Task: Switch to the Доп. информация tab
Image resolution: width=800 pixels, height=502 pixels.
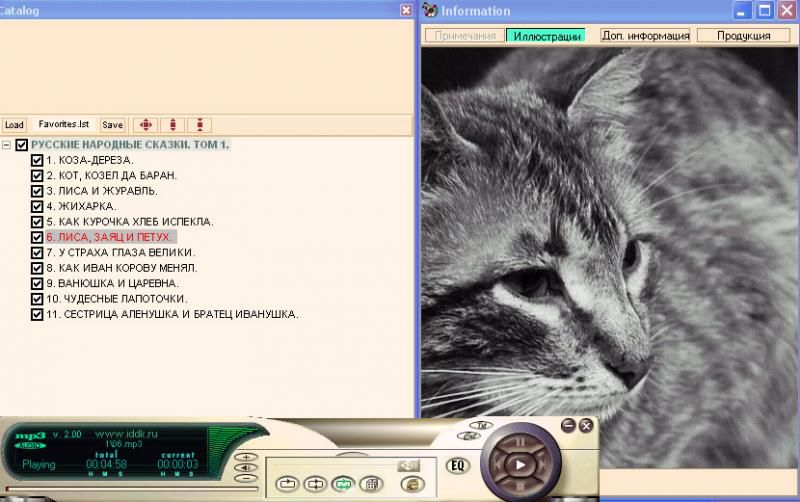Action: tap(645, 35)
